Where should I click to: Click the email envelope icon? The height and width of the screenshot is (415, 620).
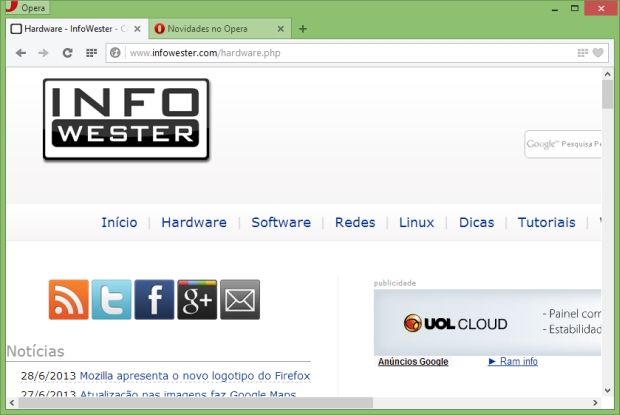pyautogui.click(x=240, y=300)
